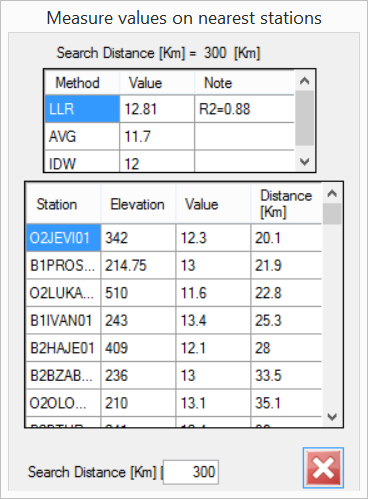Click elevation cell 243
Image resolution: width=368 pixels, height=499 pixels.
click(x=138, y=320)
